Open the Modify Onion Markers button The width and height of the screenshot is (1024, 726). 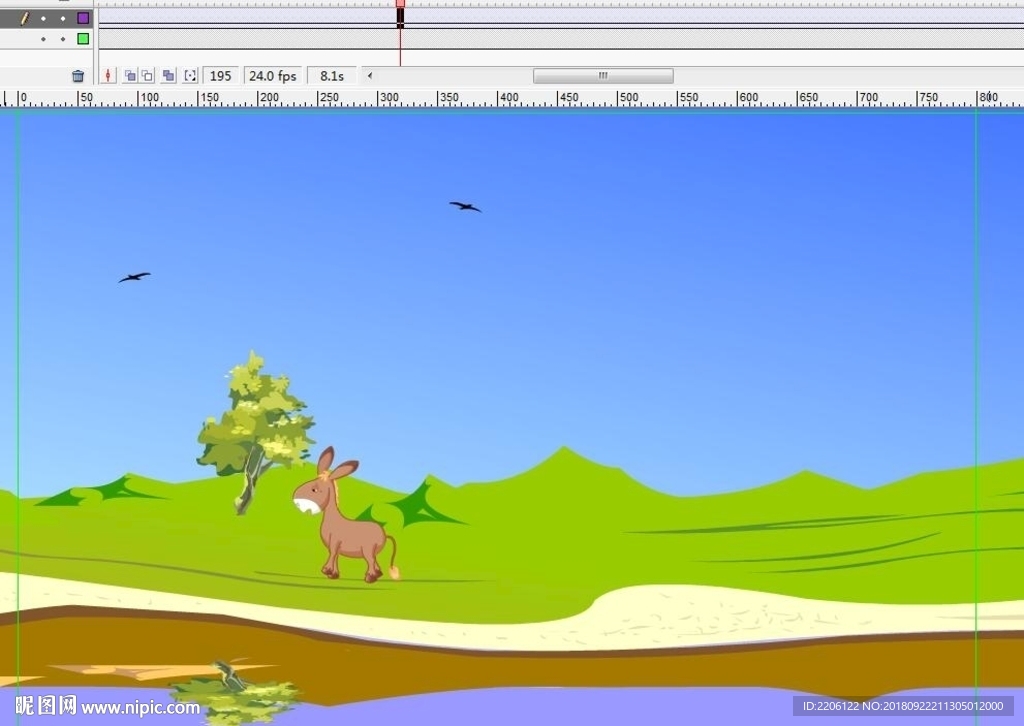(x=190, y=76)
